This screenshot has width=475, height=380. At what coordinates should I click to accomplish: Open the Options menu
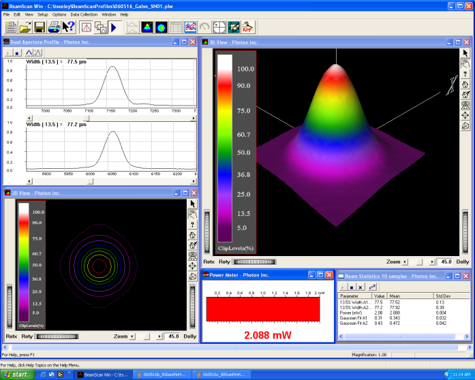[59, 15]
